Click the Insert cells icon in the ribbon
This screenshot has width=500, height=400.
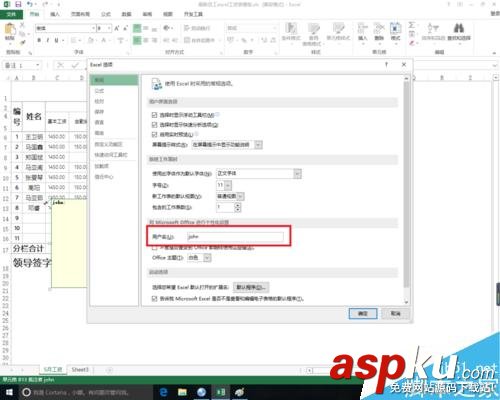(x=362, y=32)
